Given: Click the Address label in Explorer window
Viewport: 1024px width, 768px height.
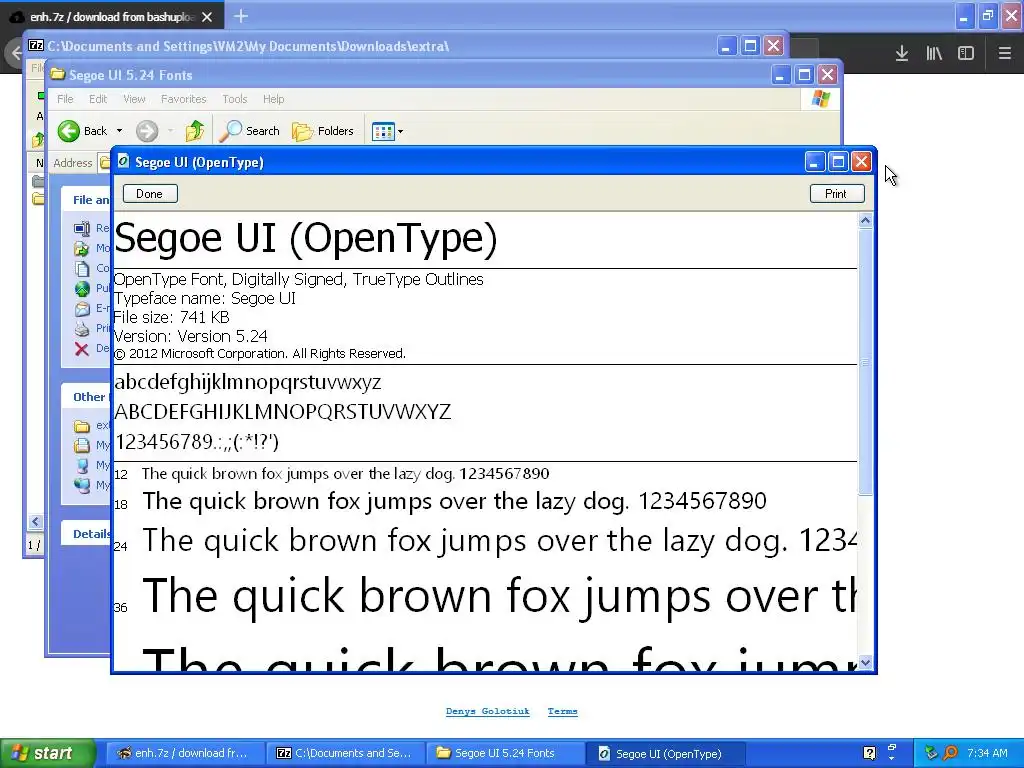Looking at the screenshot, I should [x=72, y=163].
